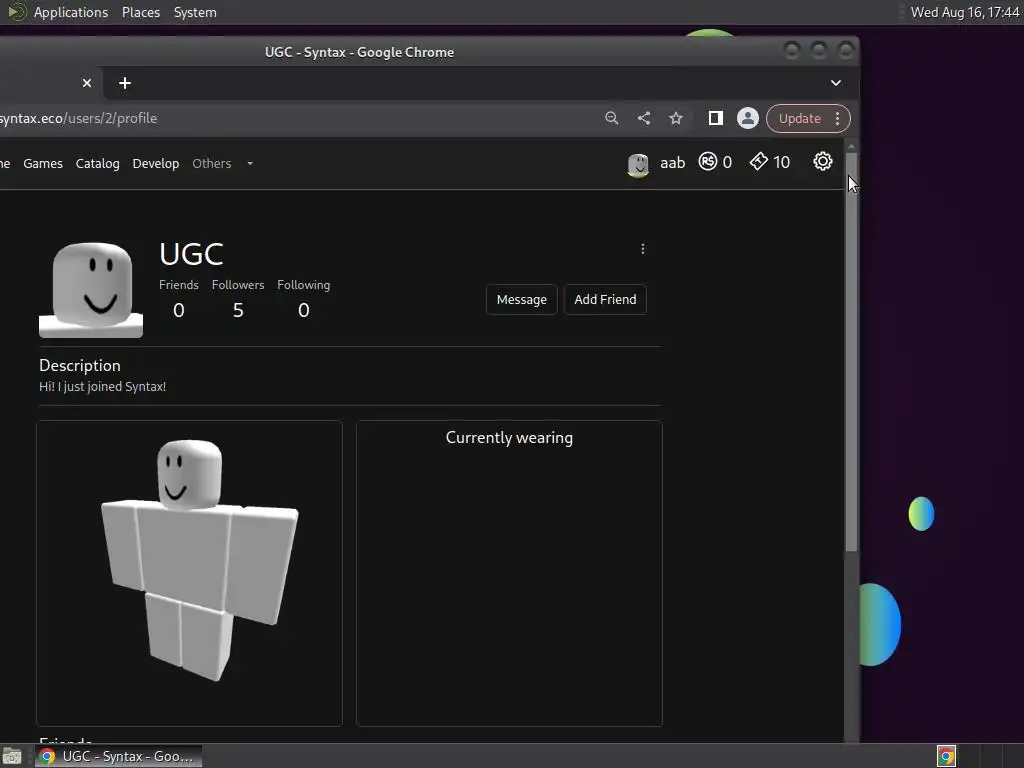This screenshot has width=1024, height=768.
Task: Click the Chrome icon in bottom-right tray
Action: [946, 756]
